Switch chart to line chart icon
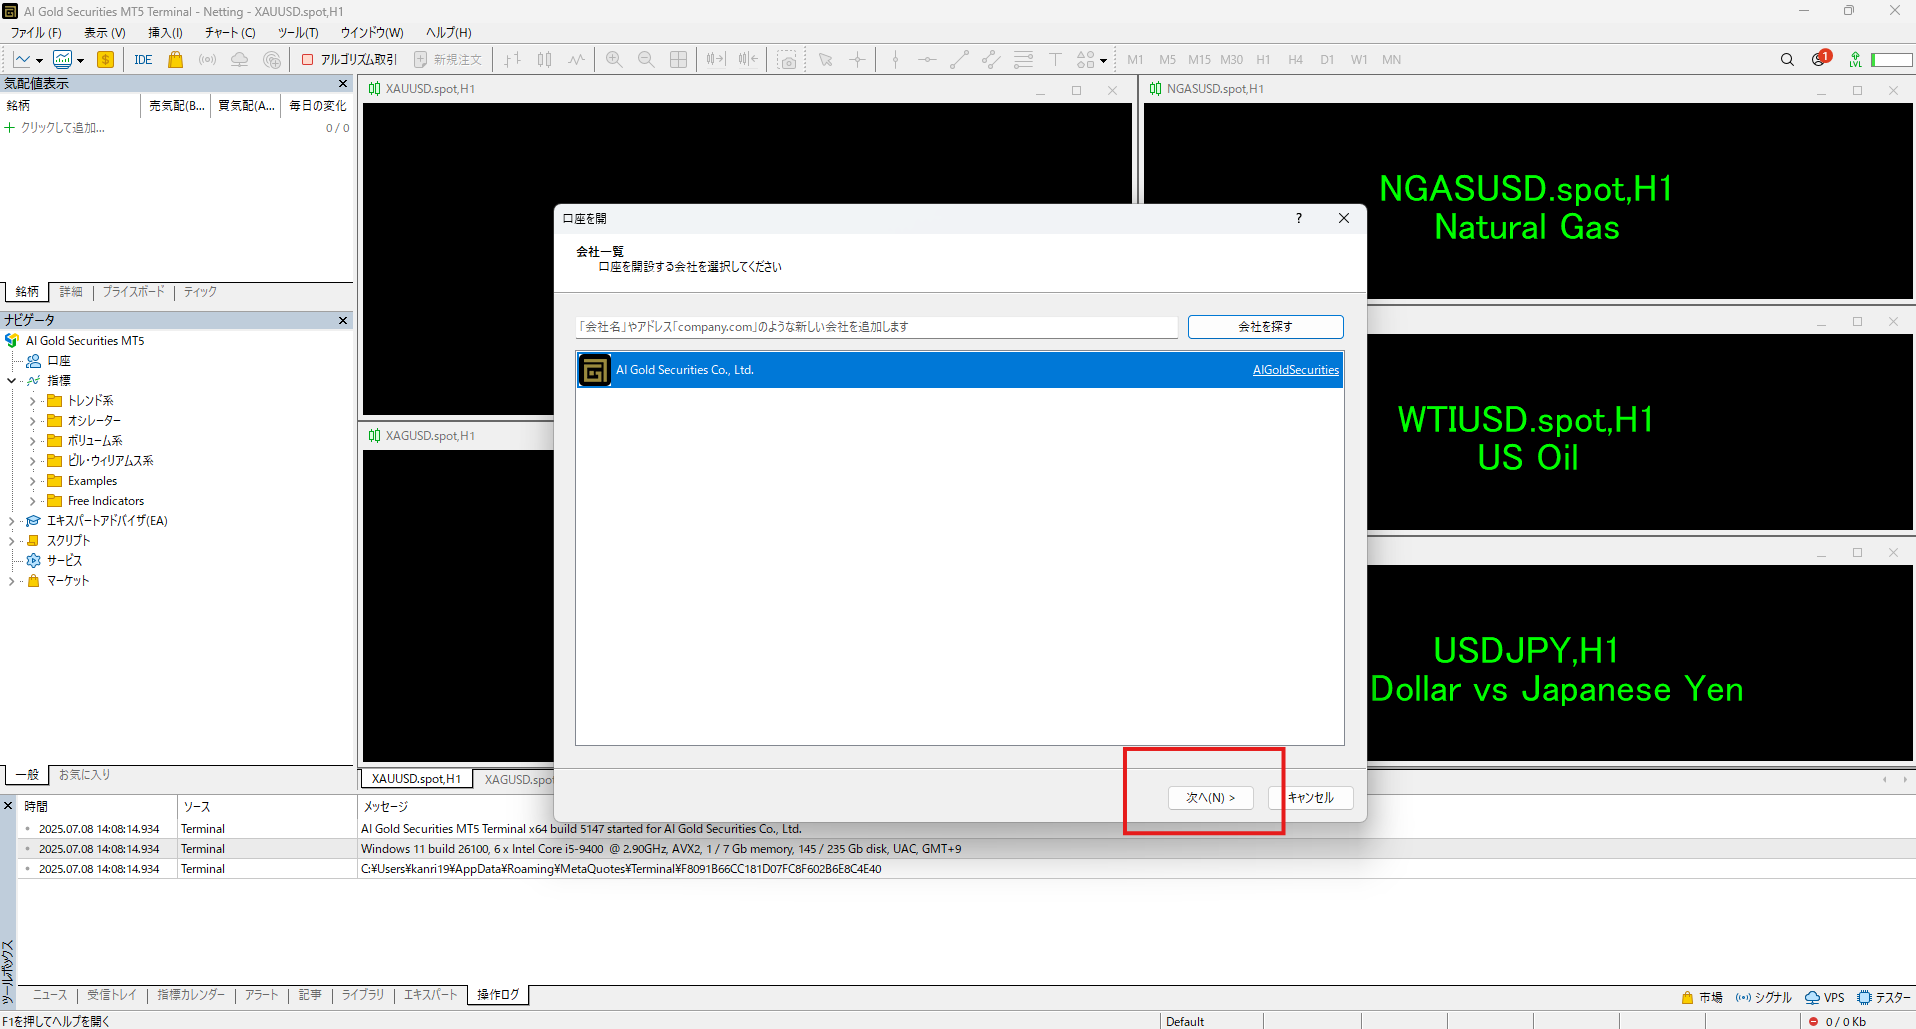This screenshot has width=1916, height=1029. click(577, 60)
